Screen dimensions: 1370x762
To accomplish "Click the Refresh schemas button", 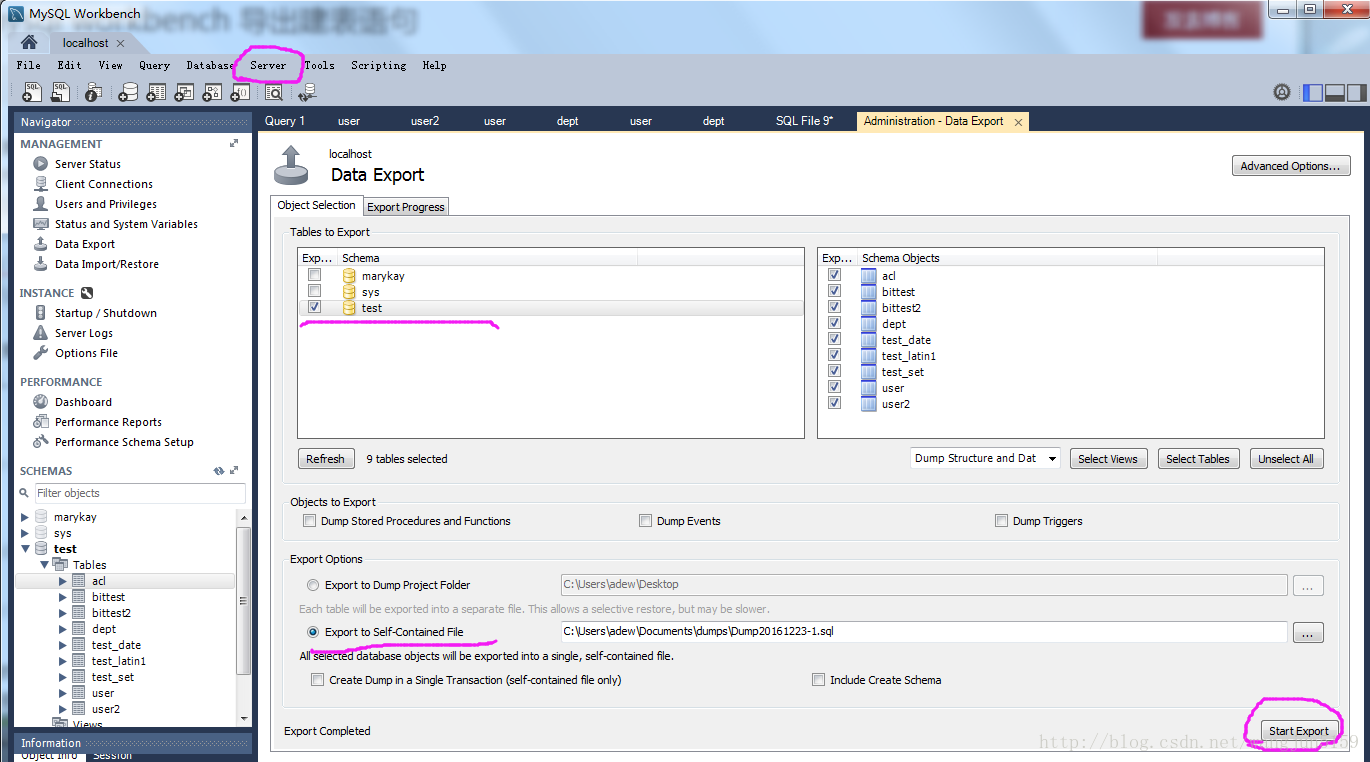I will click(x=325, y=459).
